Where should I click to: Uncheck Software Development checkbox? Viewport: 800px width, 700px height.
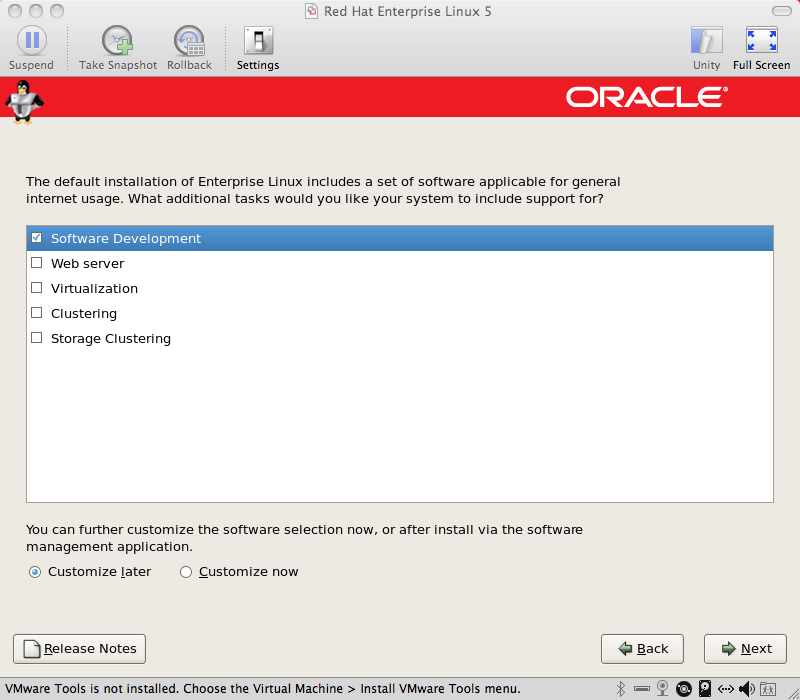click(x=37, y=238)
